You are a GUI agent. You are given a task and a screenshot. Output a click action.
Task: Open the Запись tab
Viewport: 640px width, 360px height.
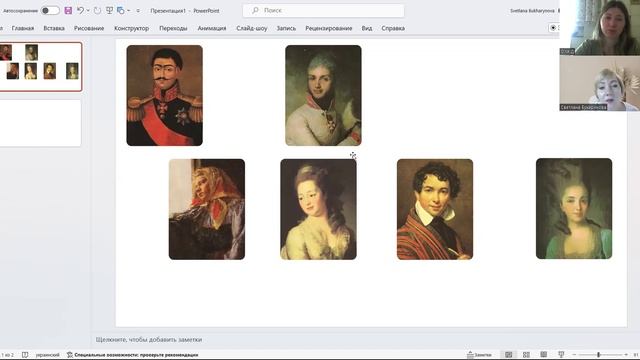coord(286,28)
